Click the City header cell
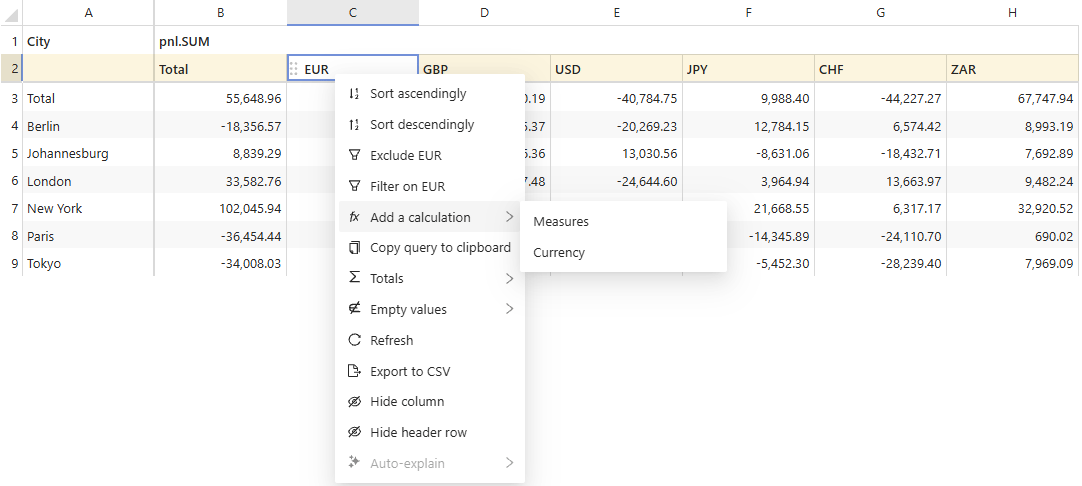The height and width of the screenshot is (486, 1082). pyautogui.click(x=88, y=41)
